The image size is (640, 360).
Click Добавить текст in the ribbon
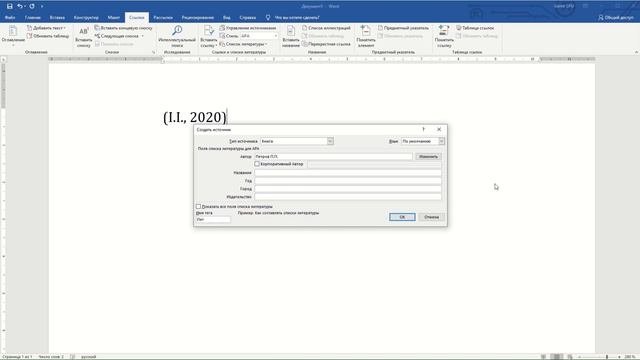click(46, 28)
